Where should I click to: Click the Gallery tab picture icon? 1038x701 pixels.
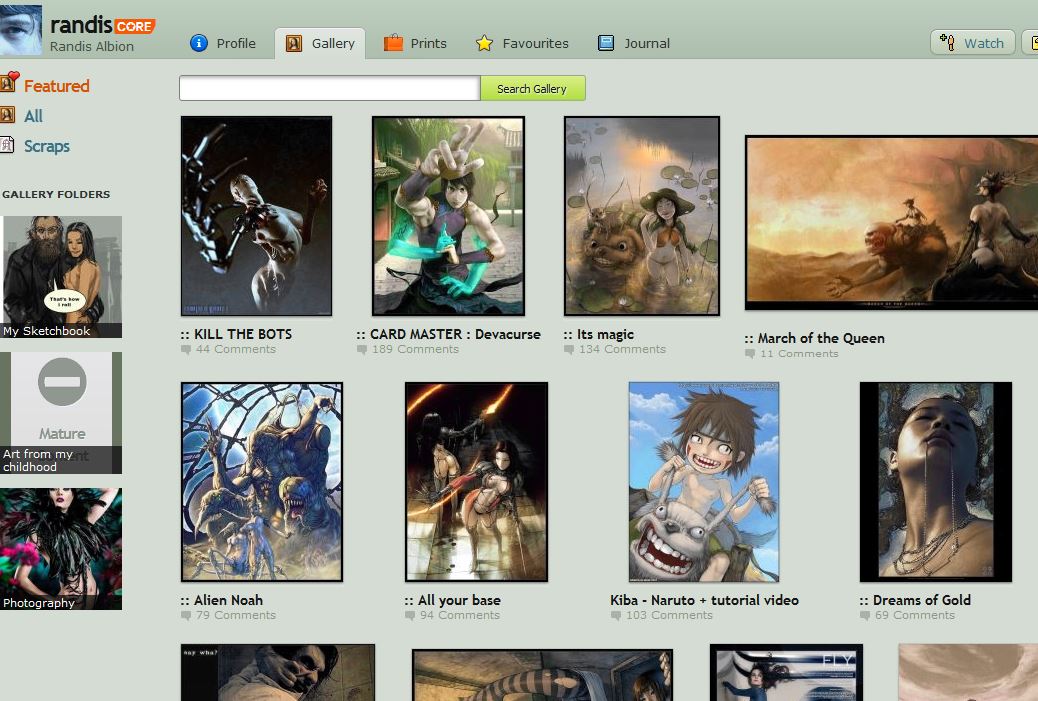294,44
